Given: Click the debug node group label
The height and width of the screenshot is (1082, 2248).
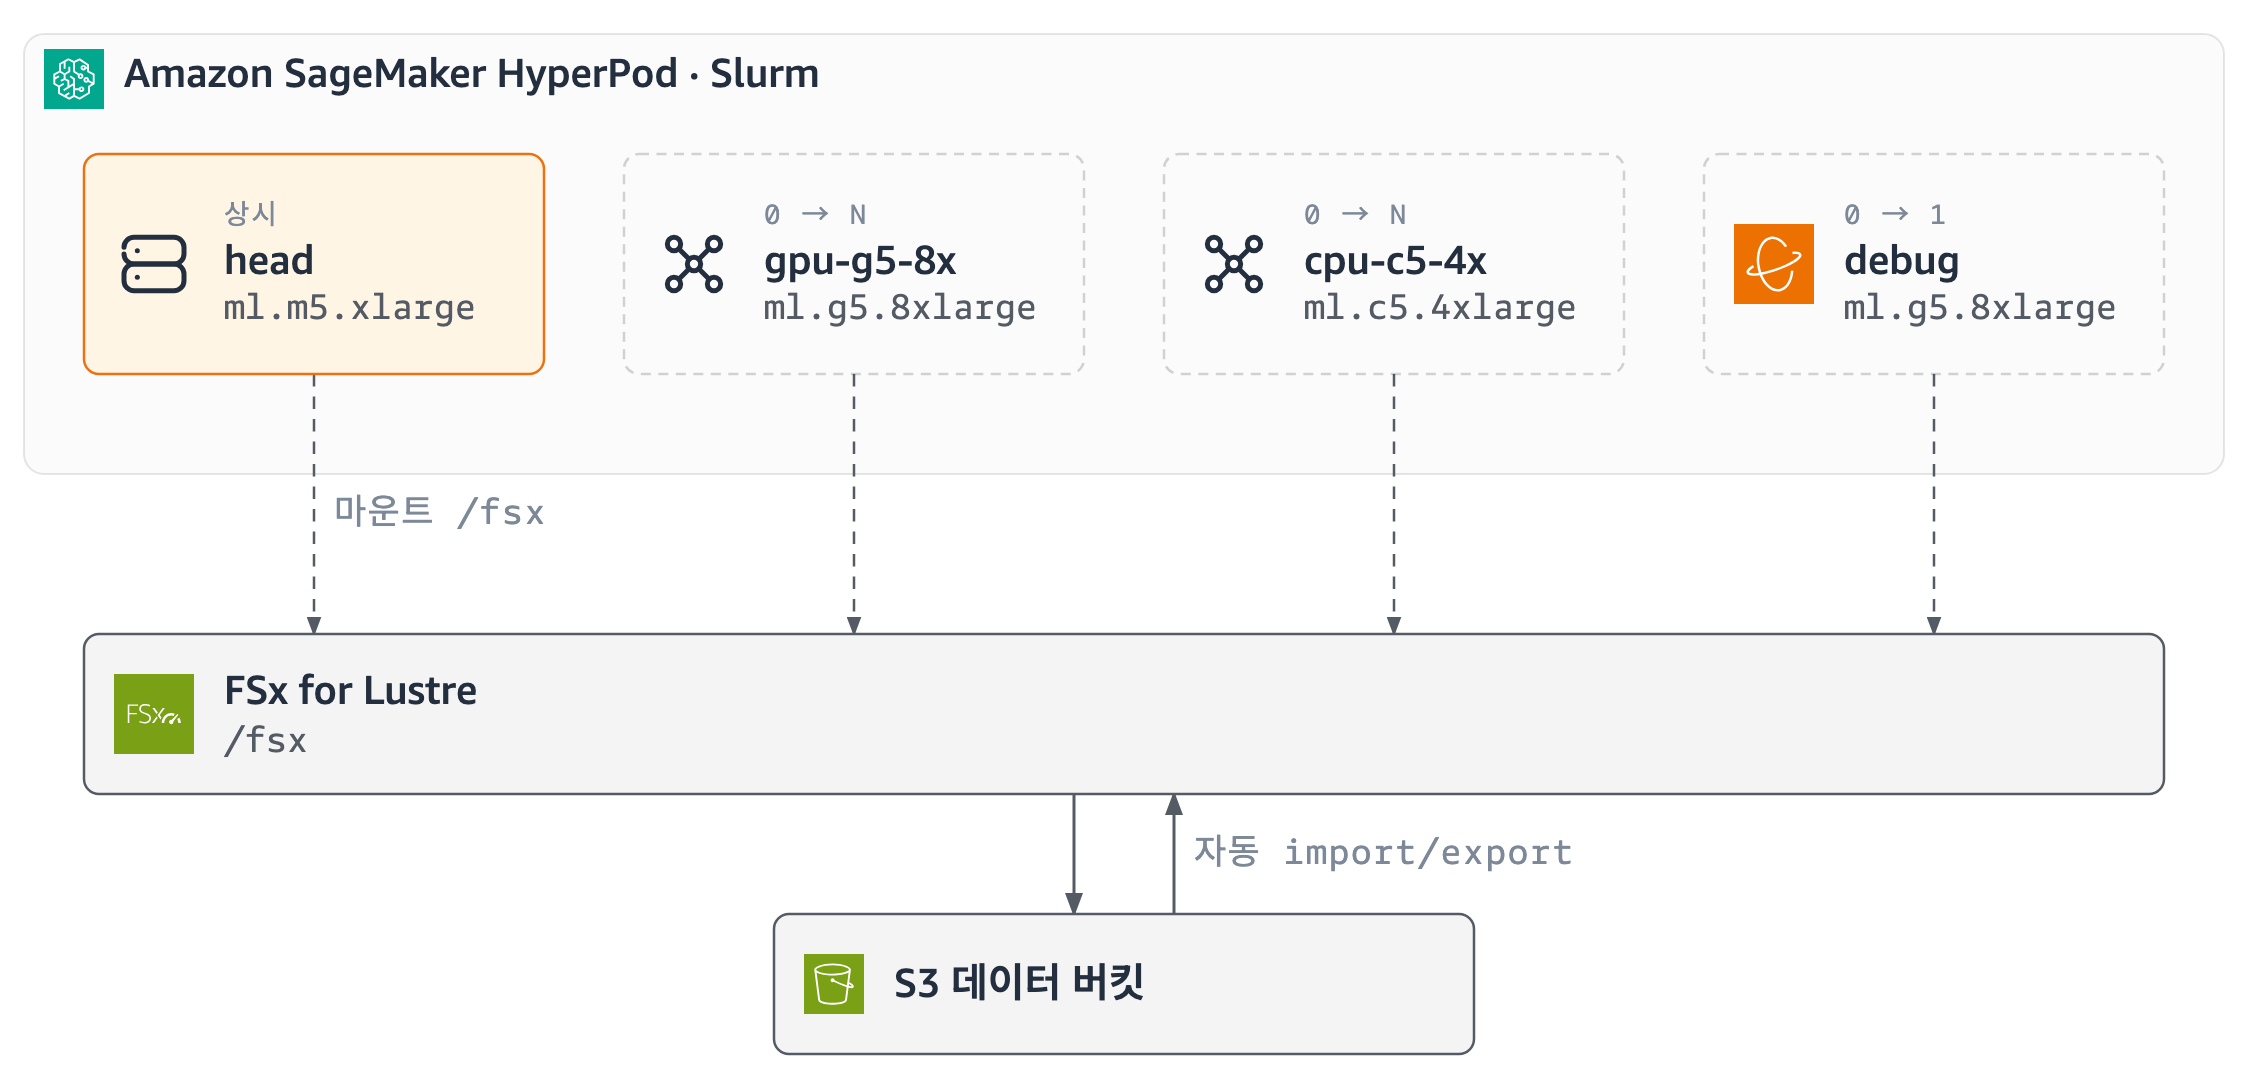Looking at the screenshot, I should pyautogui.click(x=1901, y=262).
